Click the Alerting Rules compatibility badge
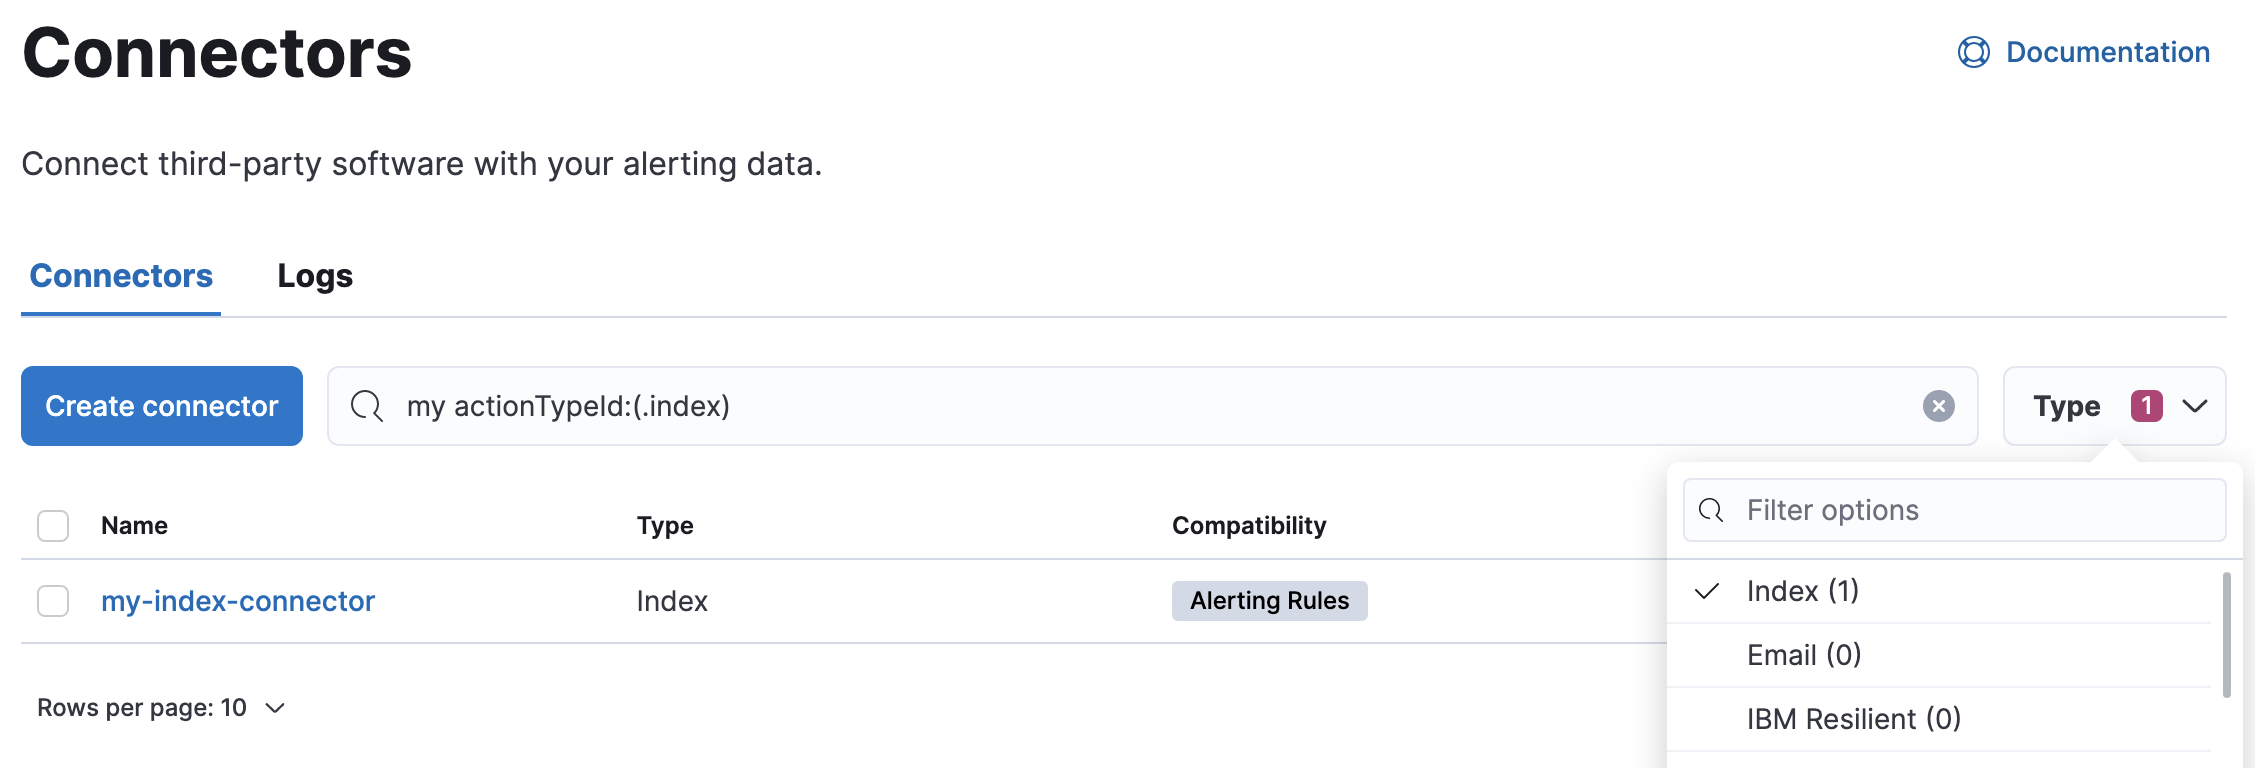 pos(1269,600)
